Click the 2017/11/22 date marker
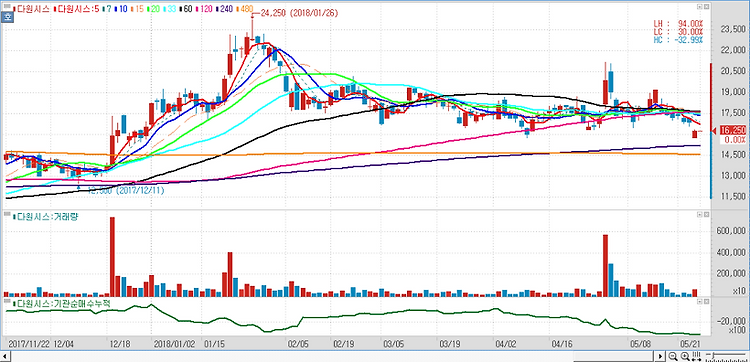 pyautogui.click(x=28, y=344)
